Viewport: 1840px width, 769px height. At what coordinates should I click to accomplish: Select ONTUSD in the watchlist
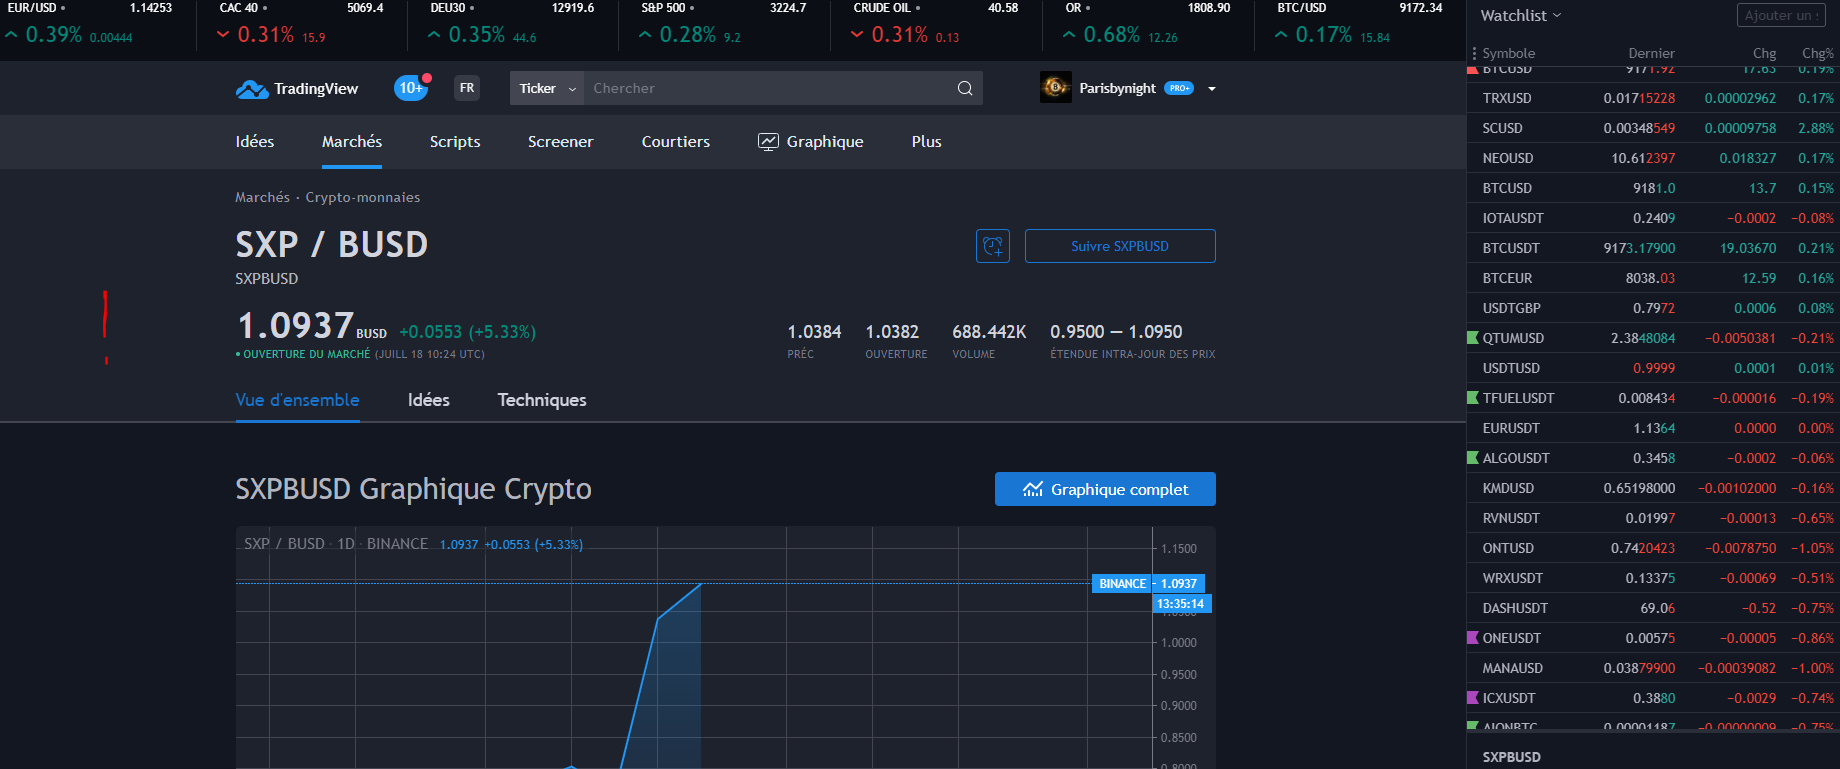1653,548
